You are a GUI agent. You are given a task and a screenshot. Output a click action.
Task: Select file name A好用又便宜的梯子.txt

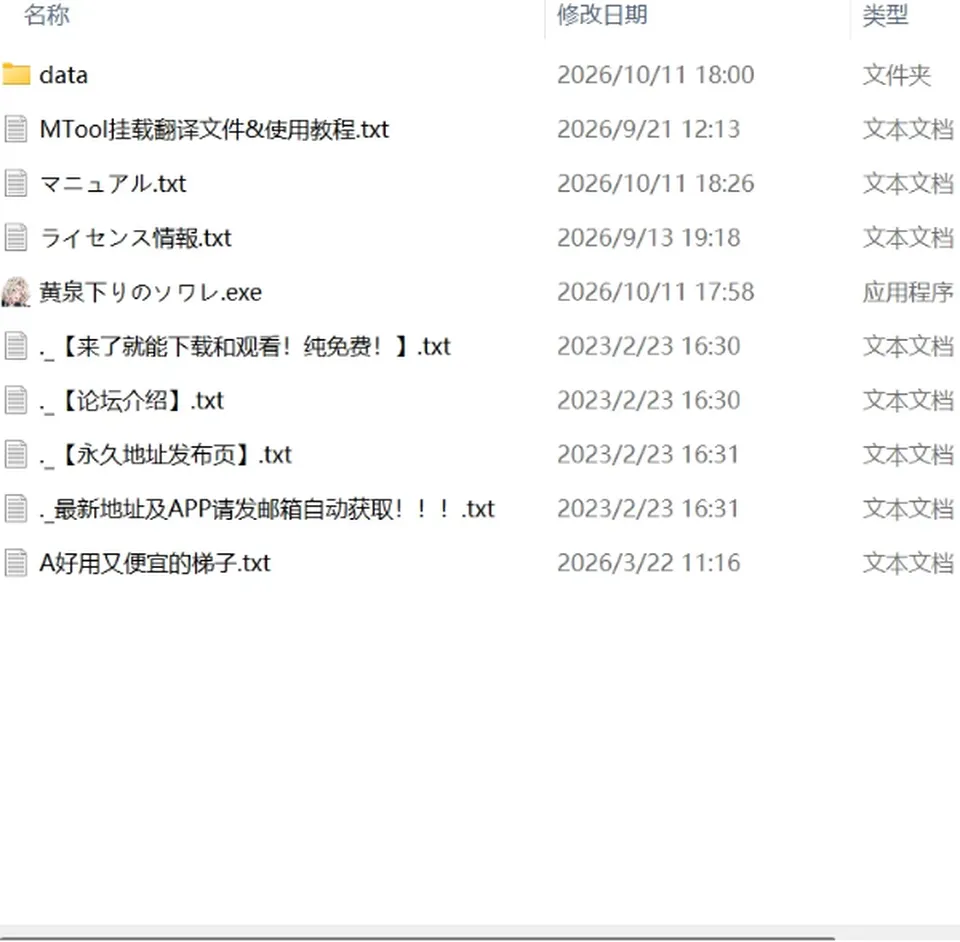pos(155,563)
